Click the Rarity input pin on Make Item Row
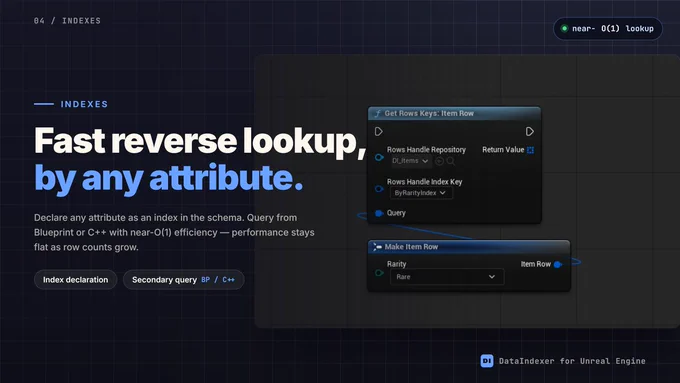Image resolution: width=680 pixels, height=383 pixels. point(379,273)
